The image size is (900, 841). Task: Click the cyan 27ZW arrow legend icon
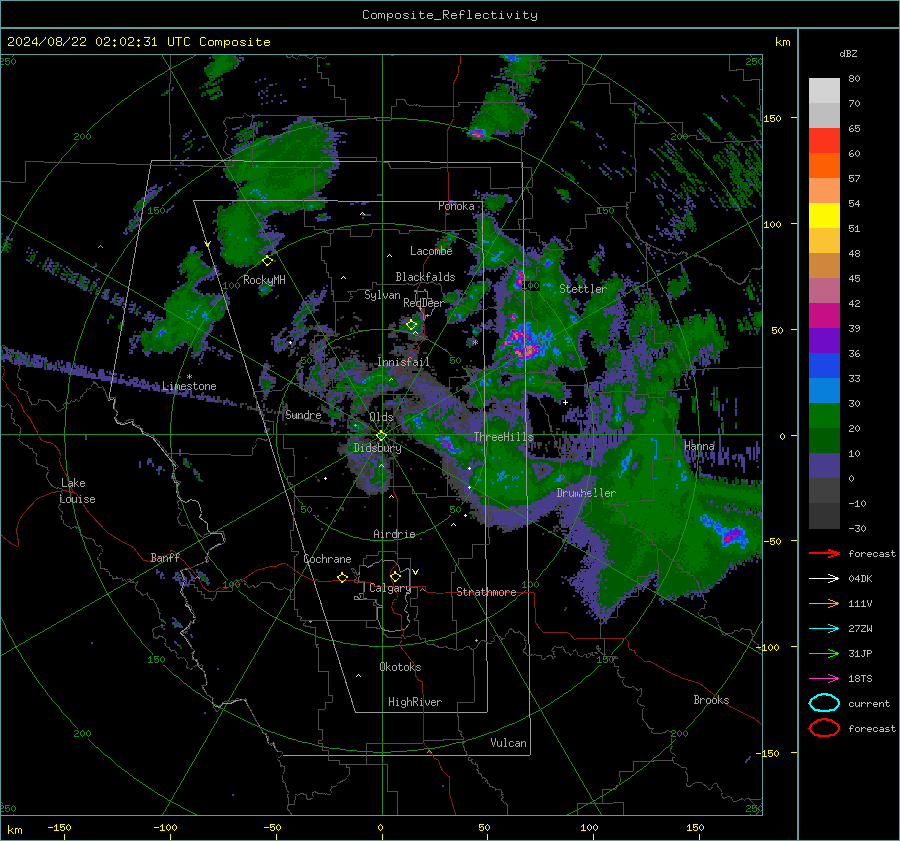click(x=824, y=629)
